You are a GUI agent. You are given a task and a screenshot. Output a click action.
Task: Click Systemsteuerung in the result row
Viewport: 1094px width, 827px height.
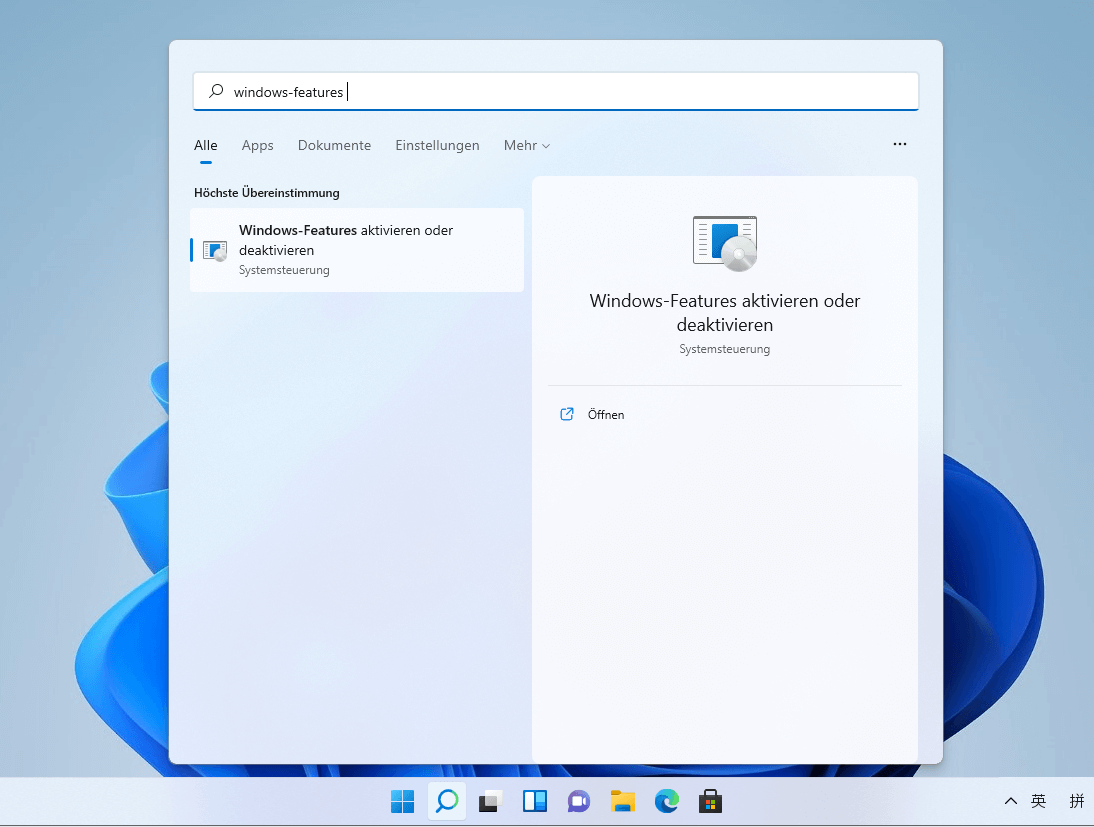coord(284,270)
